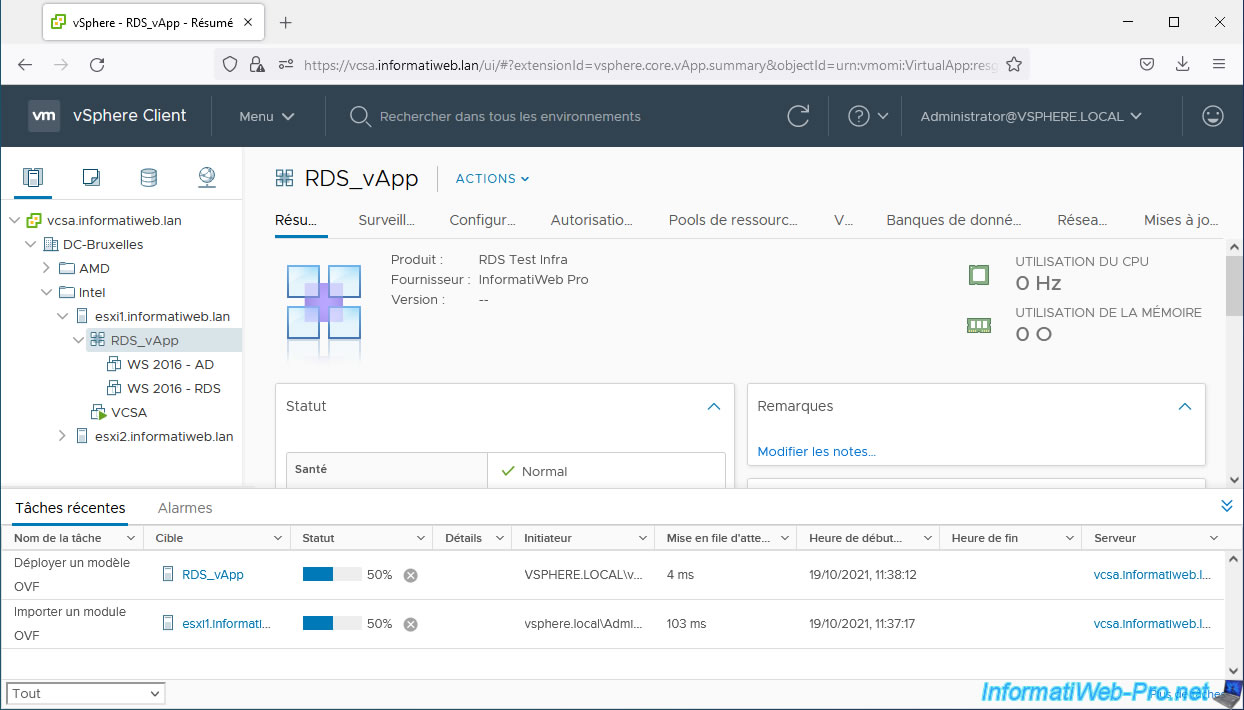The width and height of the screenshot is (1244, 710).
Task: Click the site security shield icon
Action: (230, 64)
